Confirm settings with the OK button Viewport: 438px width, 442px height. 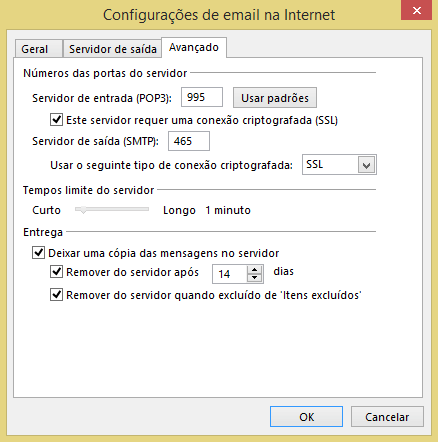(306, 417)
